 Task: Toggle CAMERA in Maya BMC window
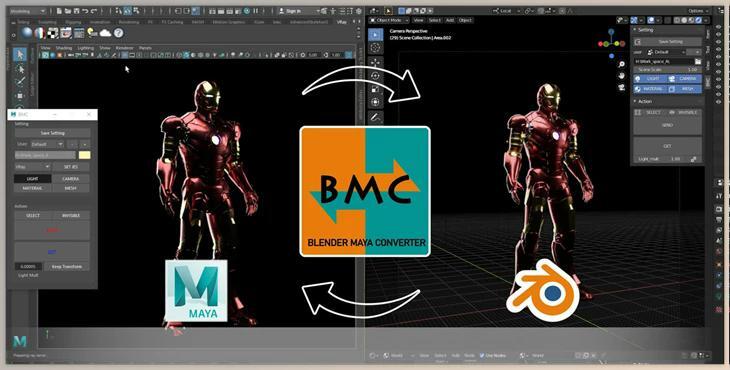click(70, 179)
